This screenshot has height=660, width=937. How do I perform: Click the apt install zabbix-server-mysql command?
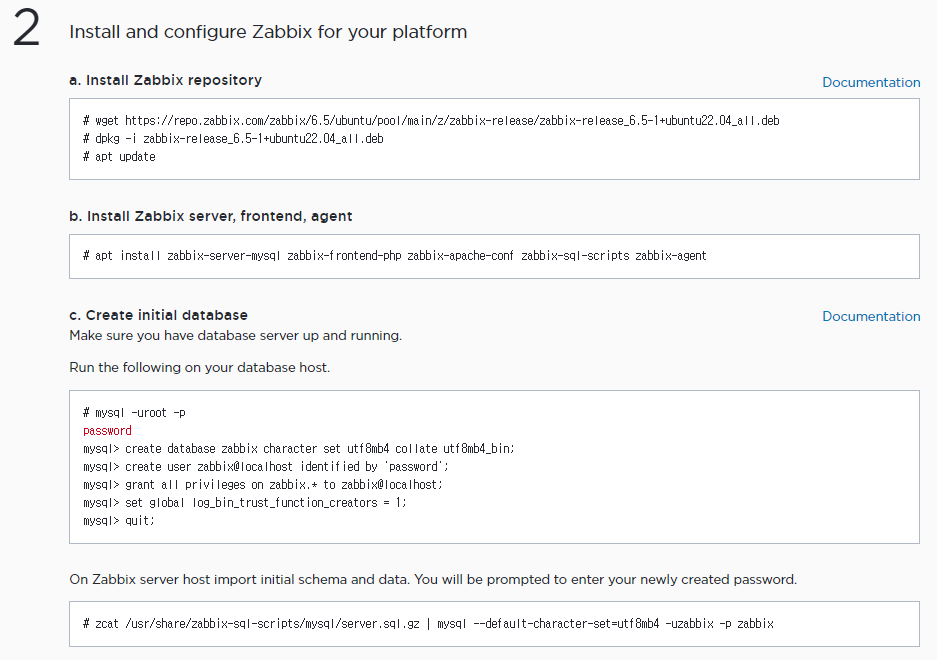tap(395, 256)
